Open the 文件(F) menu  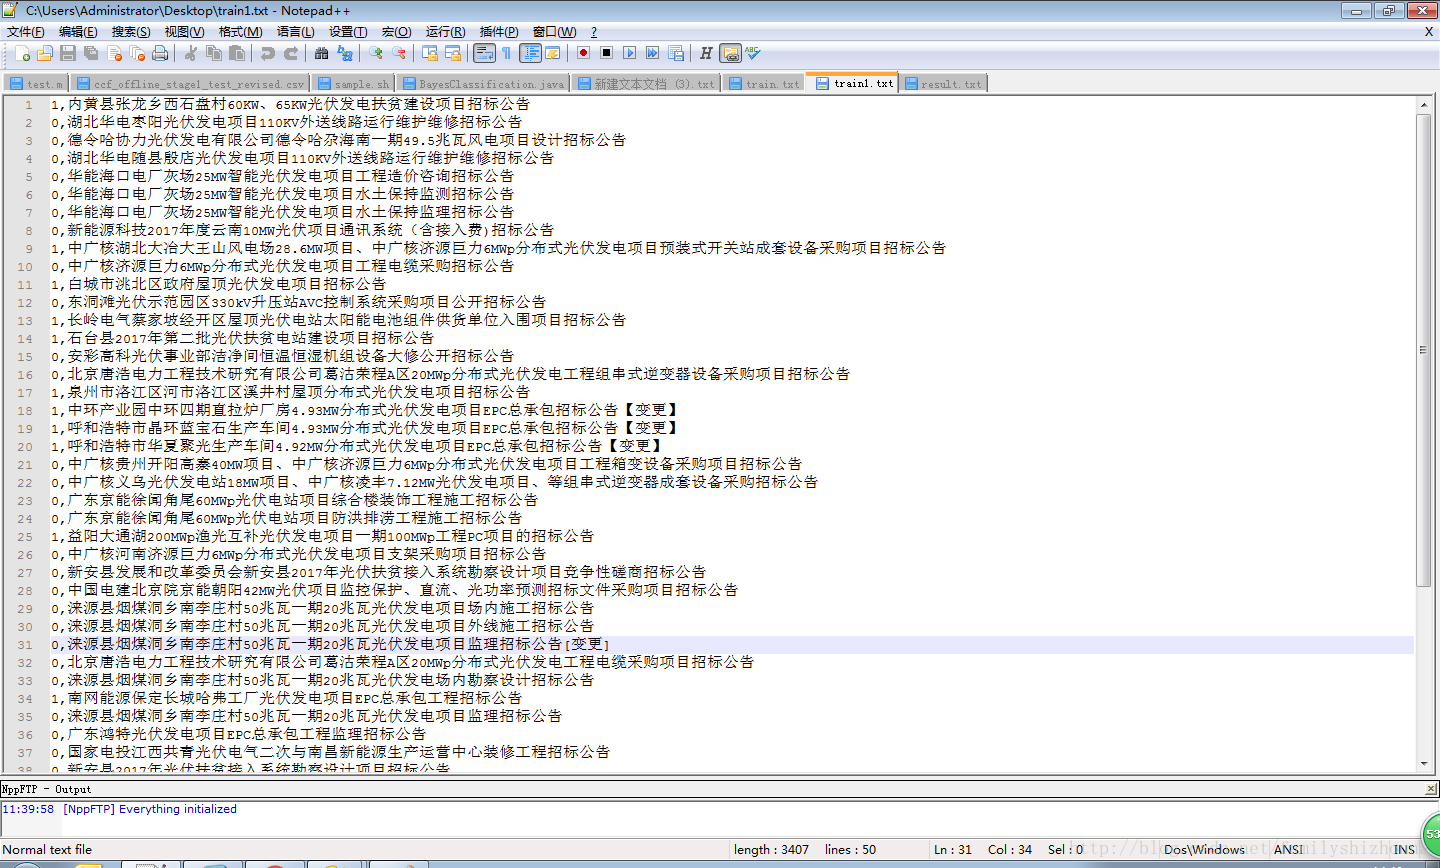click(25, 32)
